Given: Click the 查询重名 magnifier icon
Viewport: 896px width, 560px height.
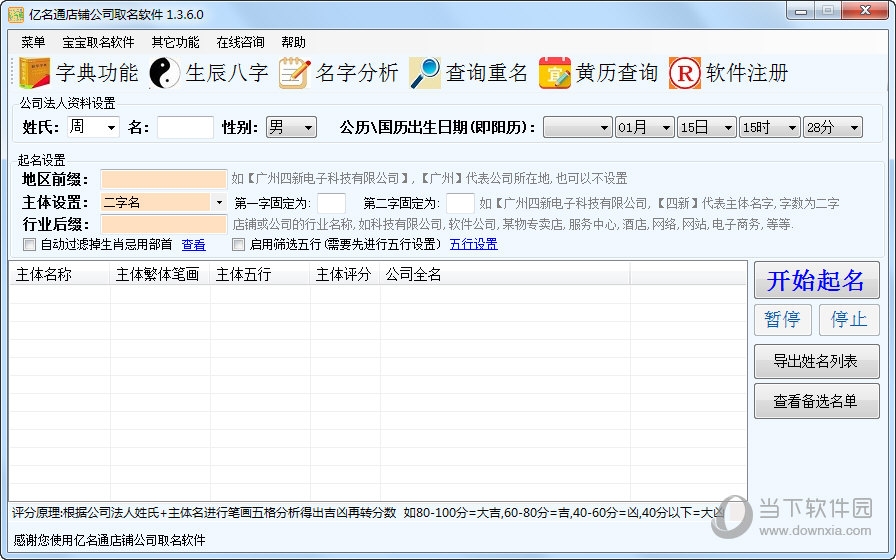Looking at the screenshot, I should (x=425, y=73).
